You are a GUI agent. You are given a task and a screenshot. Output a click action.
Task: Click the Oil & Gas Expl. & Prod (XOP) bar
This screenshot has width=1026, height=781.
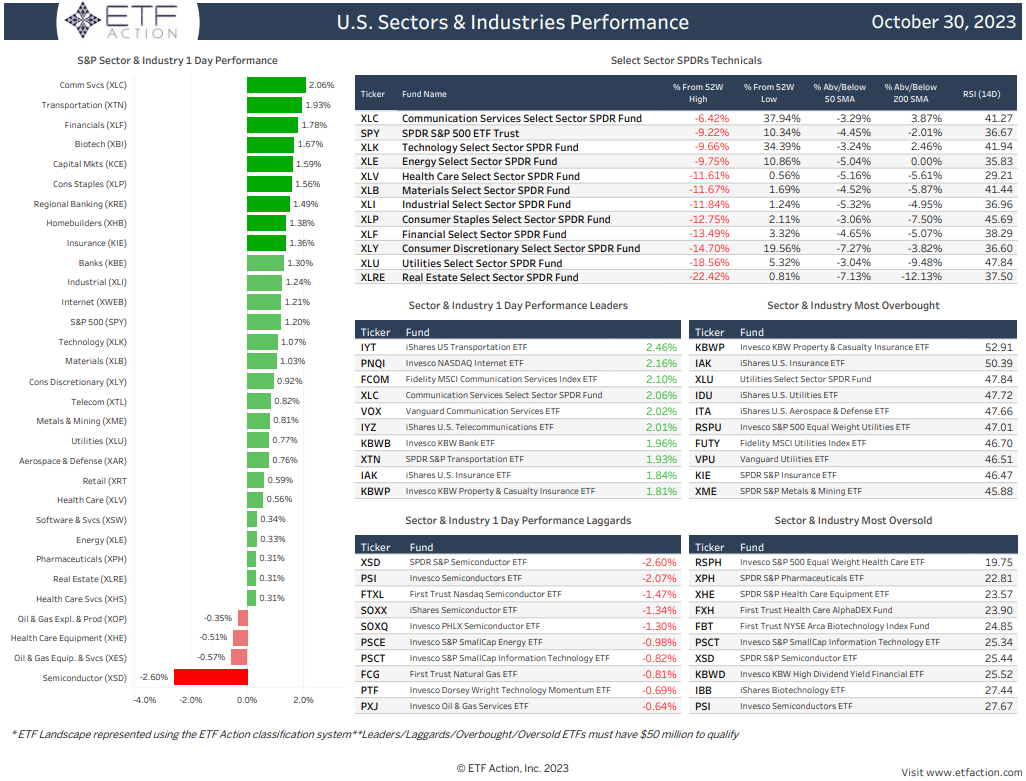tap(243, 618)
